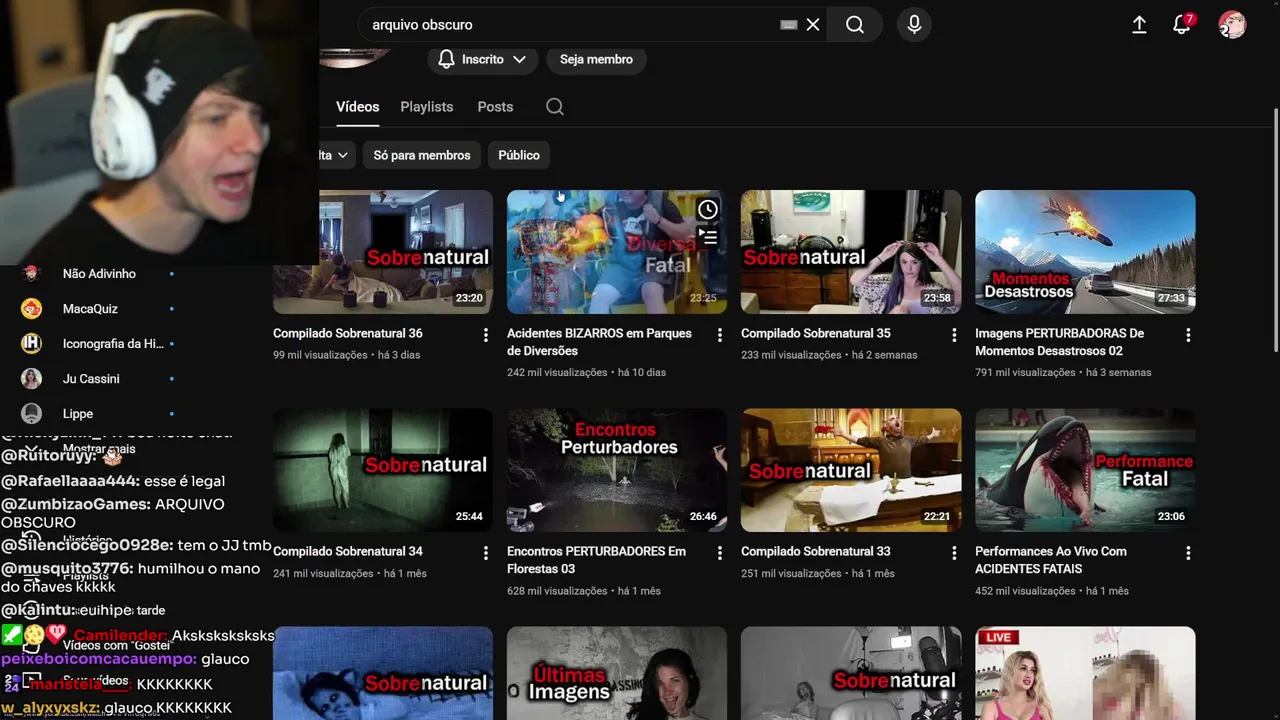This screenshot has width=1280, height=720.
Task: Open Compilado Sobrenatural 36 title link
Action: [x=348, y=333]
